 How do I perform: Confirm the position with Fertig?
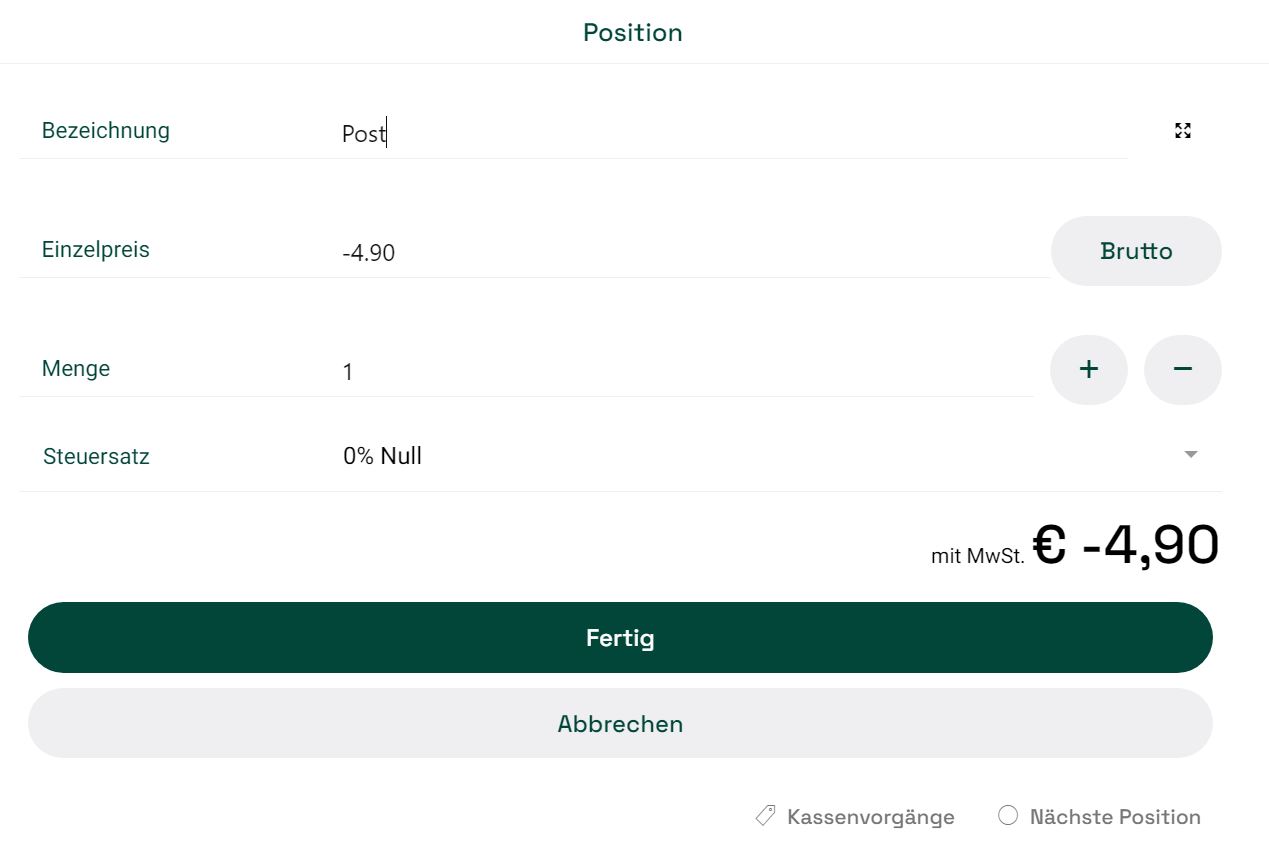click(x=620, y=638)
